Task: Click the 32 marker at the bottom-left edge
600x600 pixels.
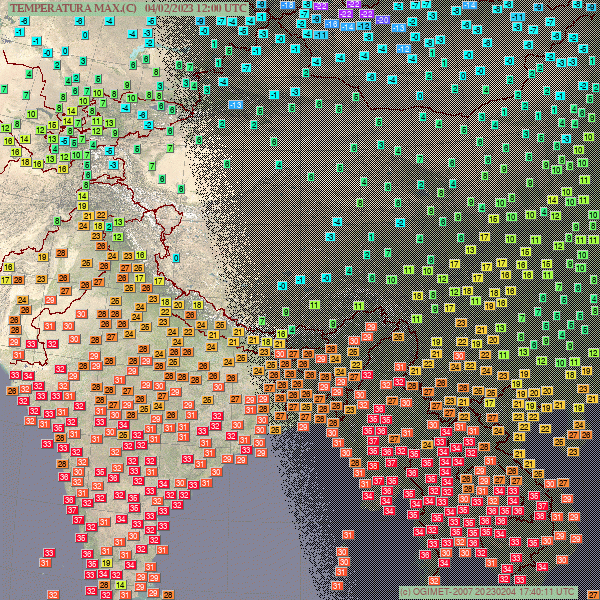Action: click(x=53, y=595)
